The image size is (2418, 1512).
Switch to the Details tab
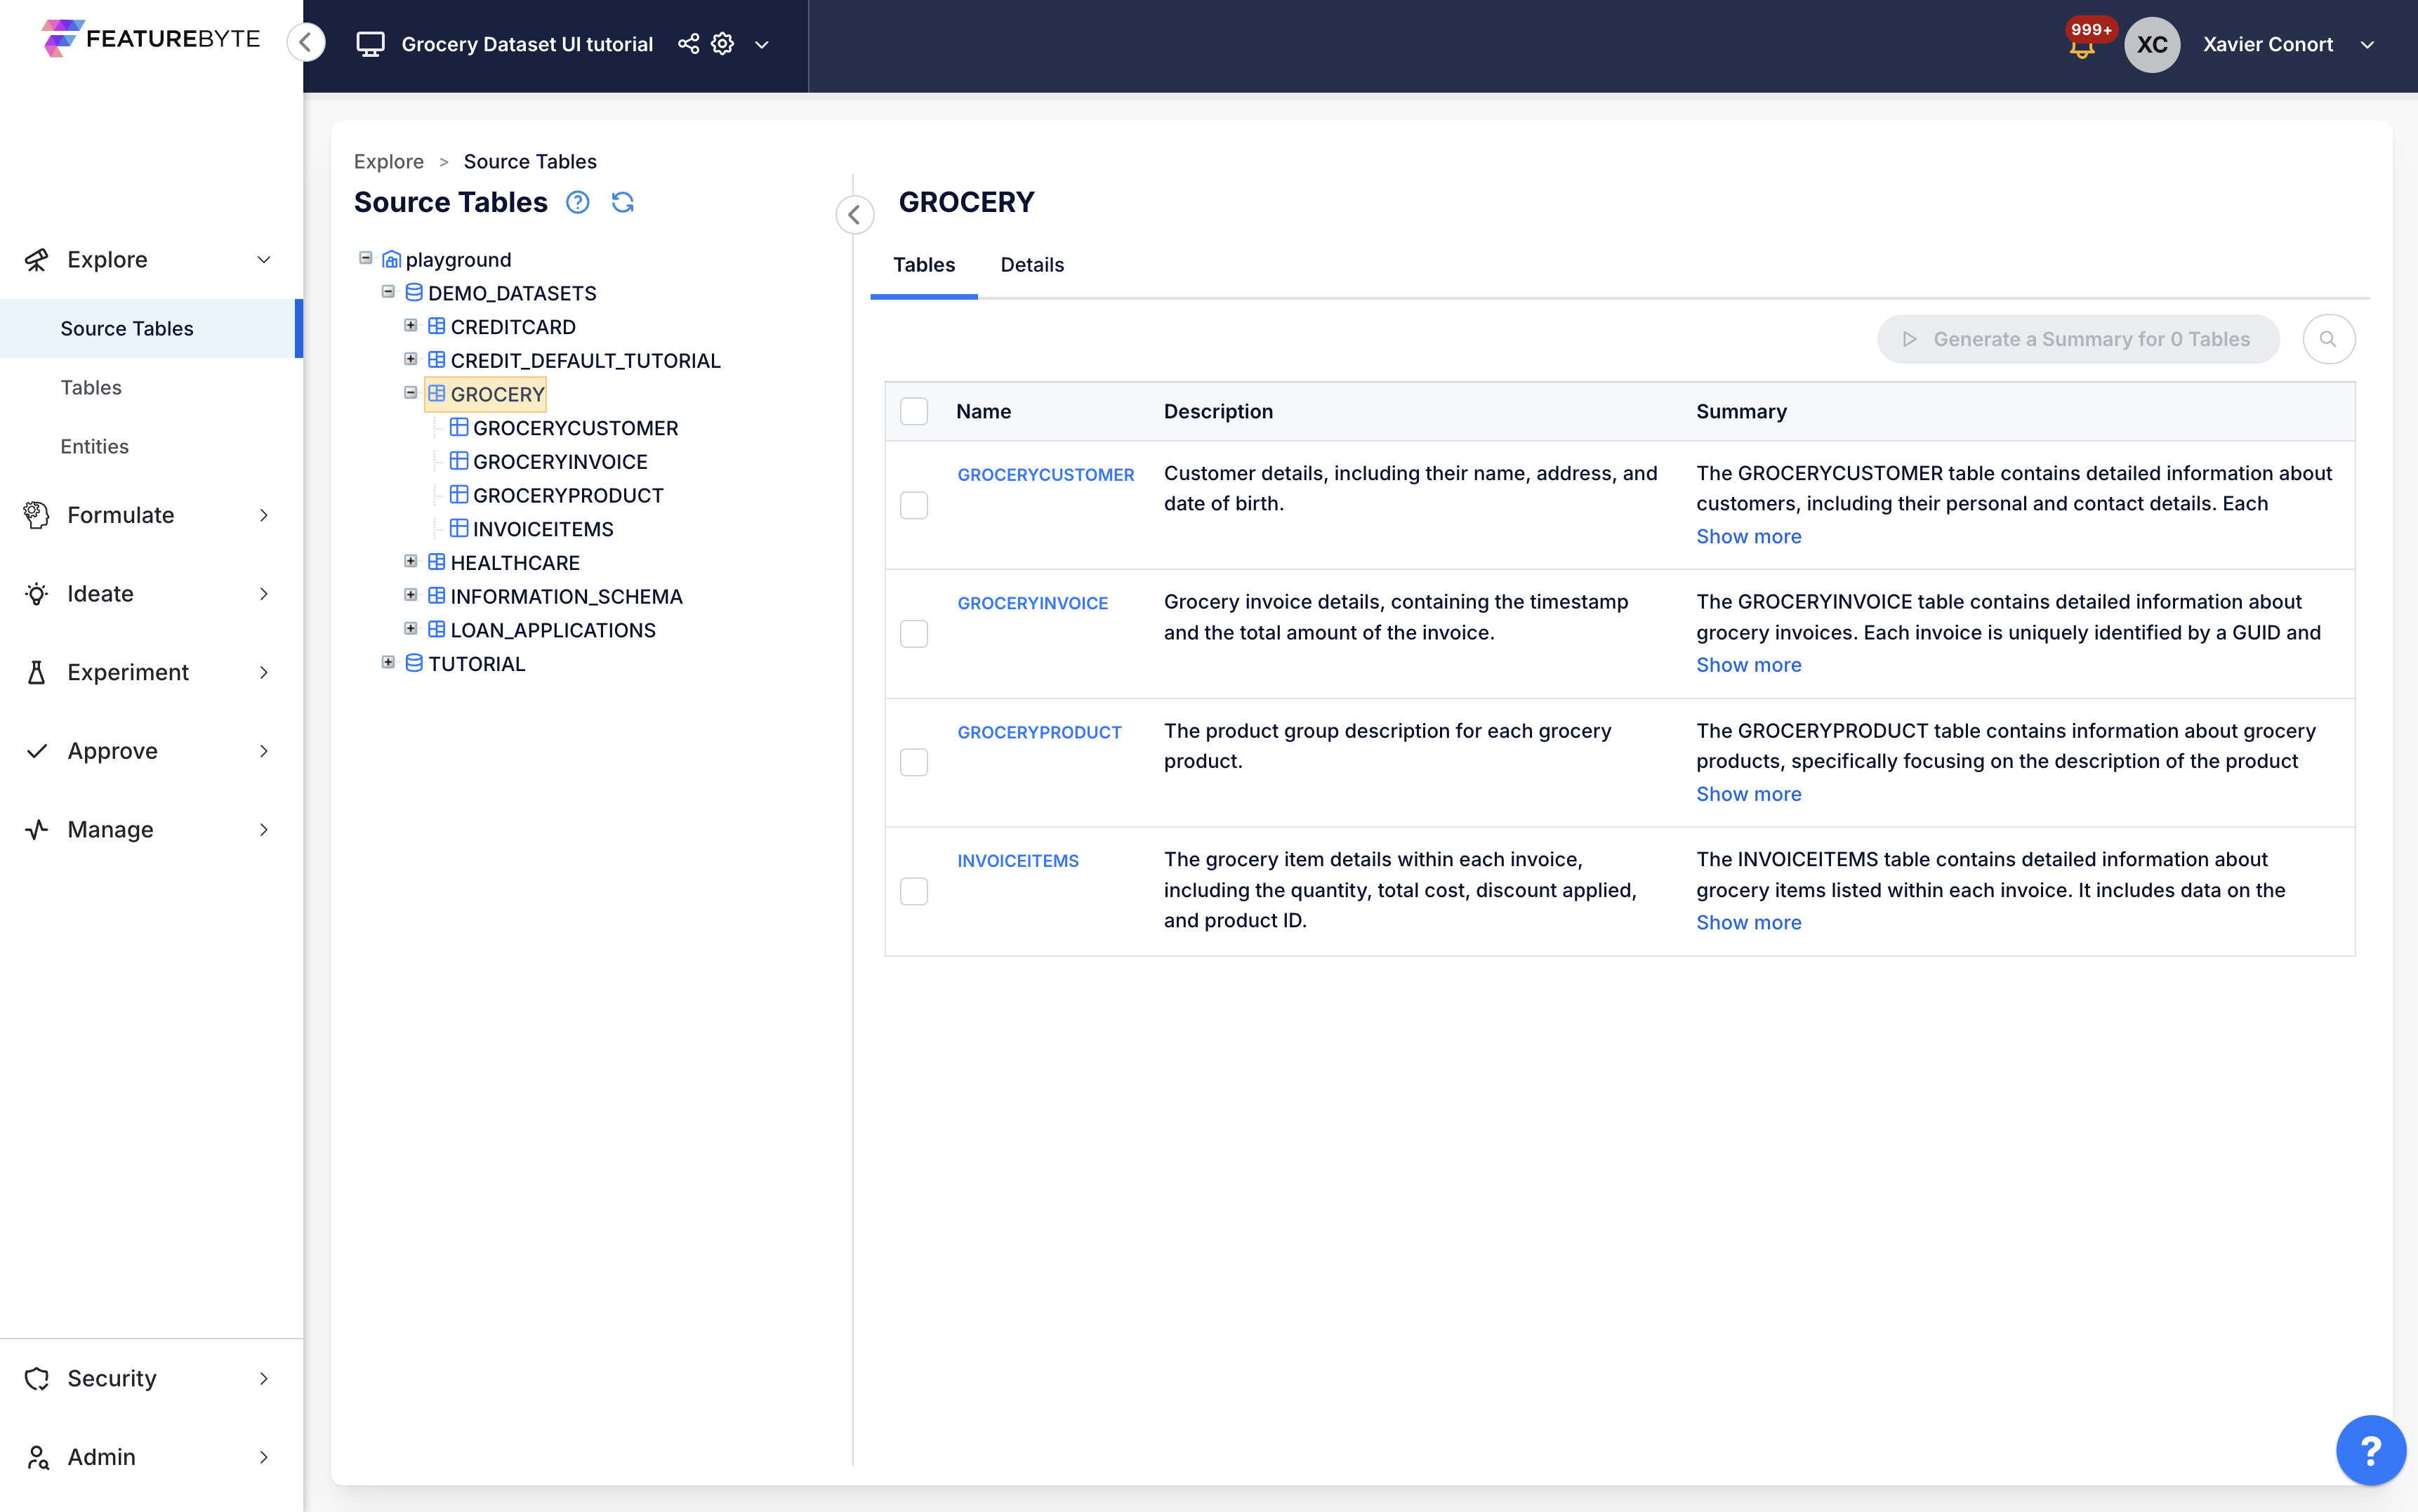tap(1032, 265)
